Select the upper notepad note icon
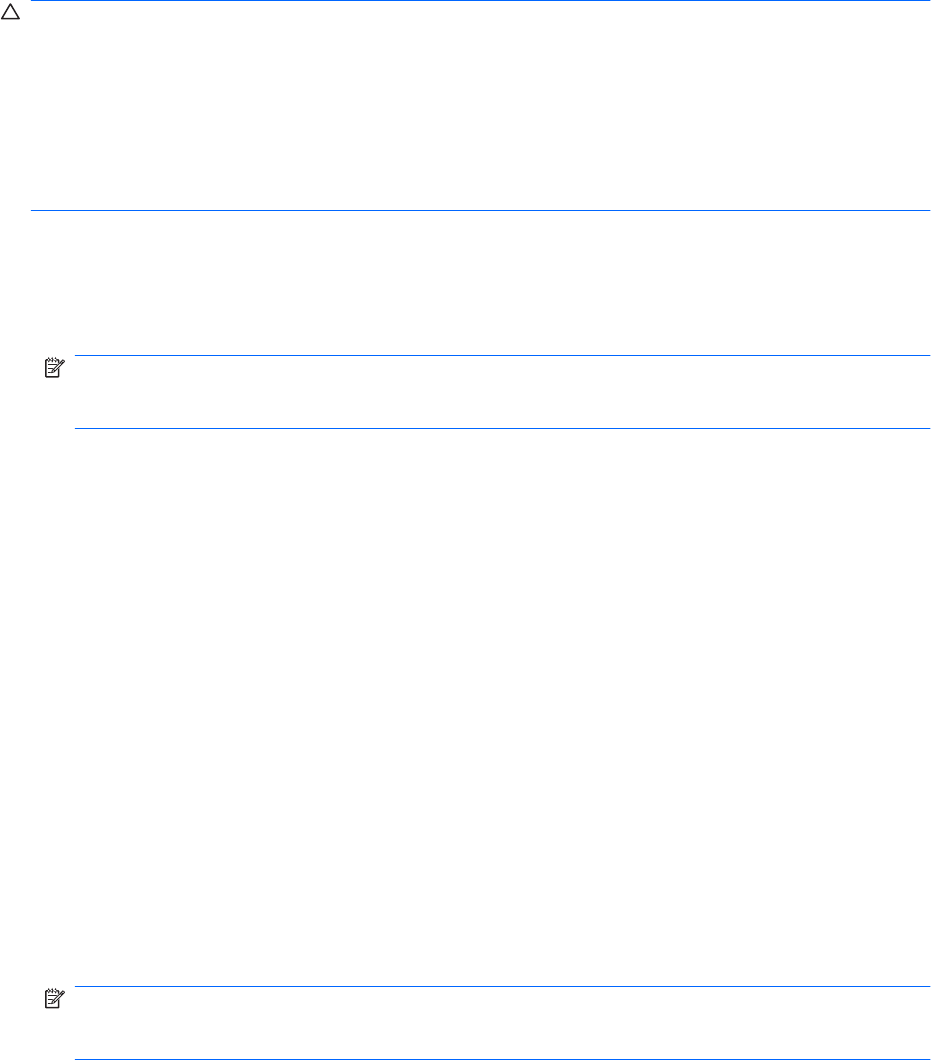Viewport: 931px width, 1060px height. click(54, 368)
